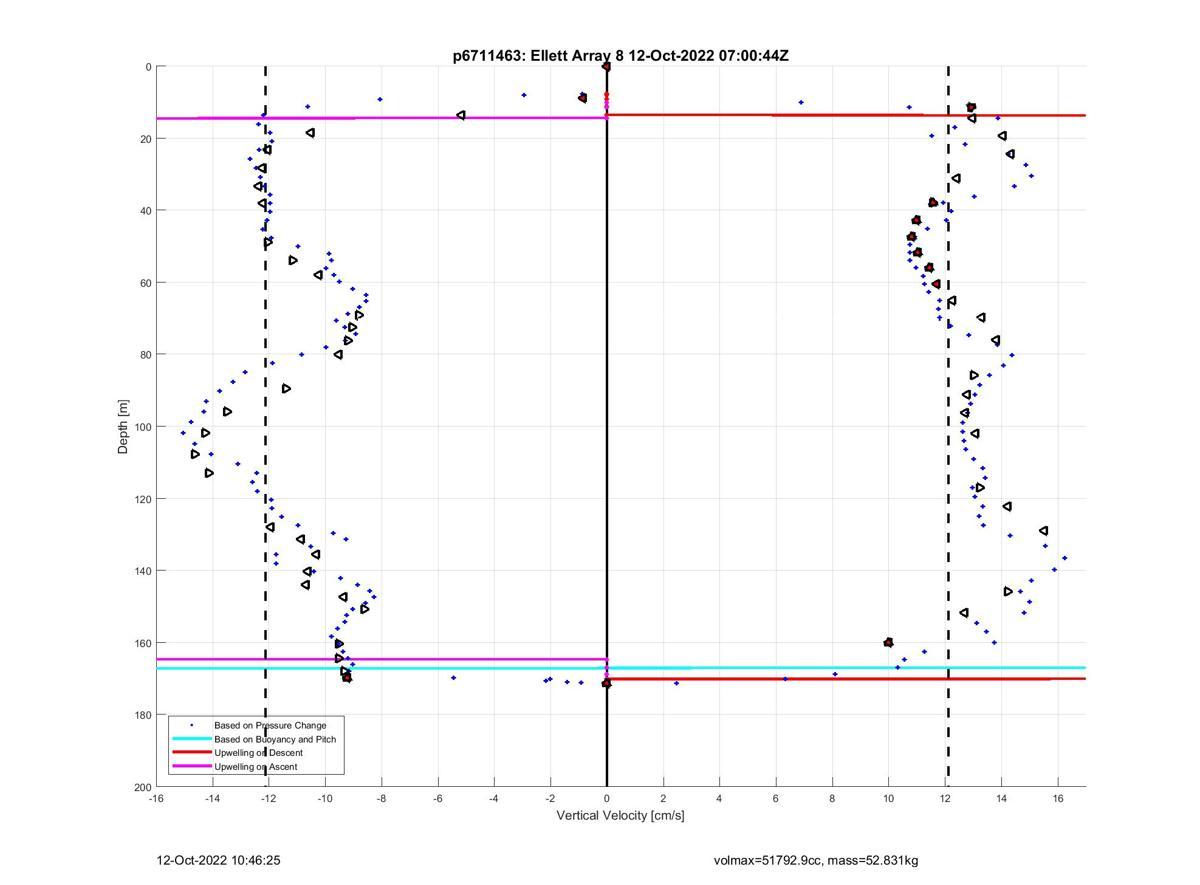The image size is (1200, 885).
Task: Click legend entry 'Upwelling on Descent'
Action: coord(258,753)
